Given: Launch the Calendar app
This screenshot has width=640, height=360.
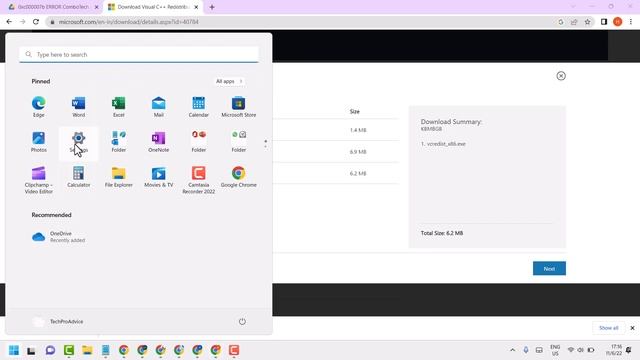Looking at the screenshot, I should pyautogui.click(x=198, y=107).
